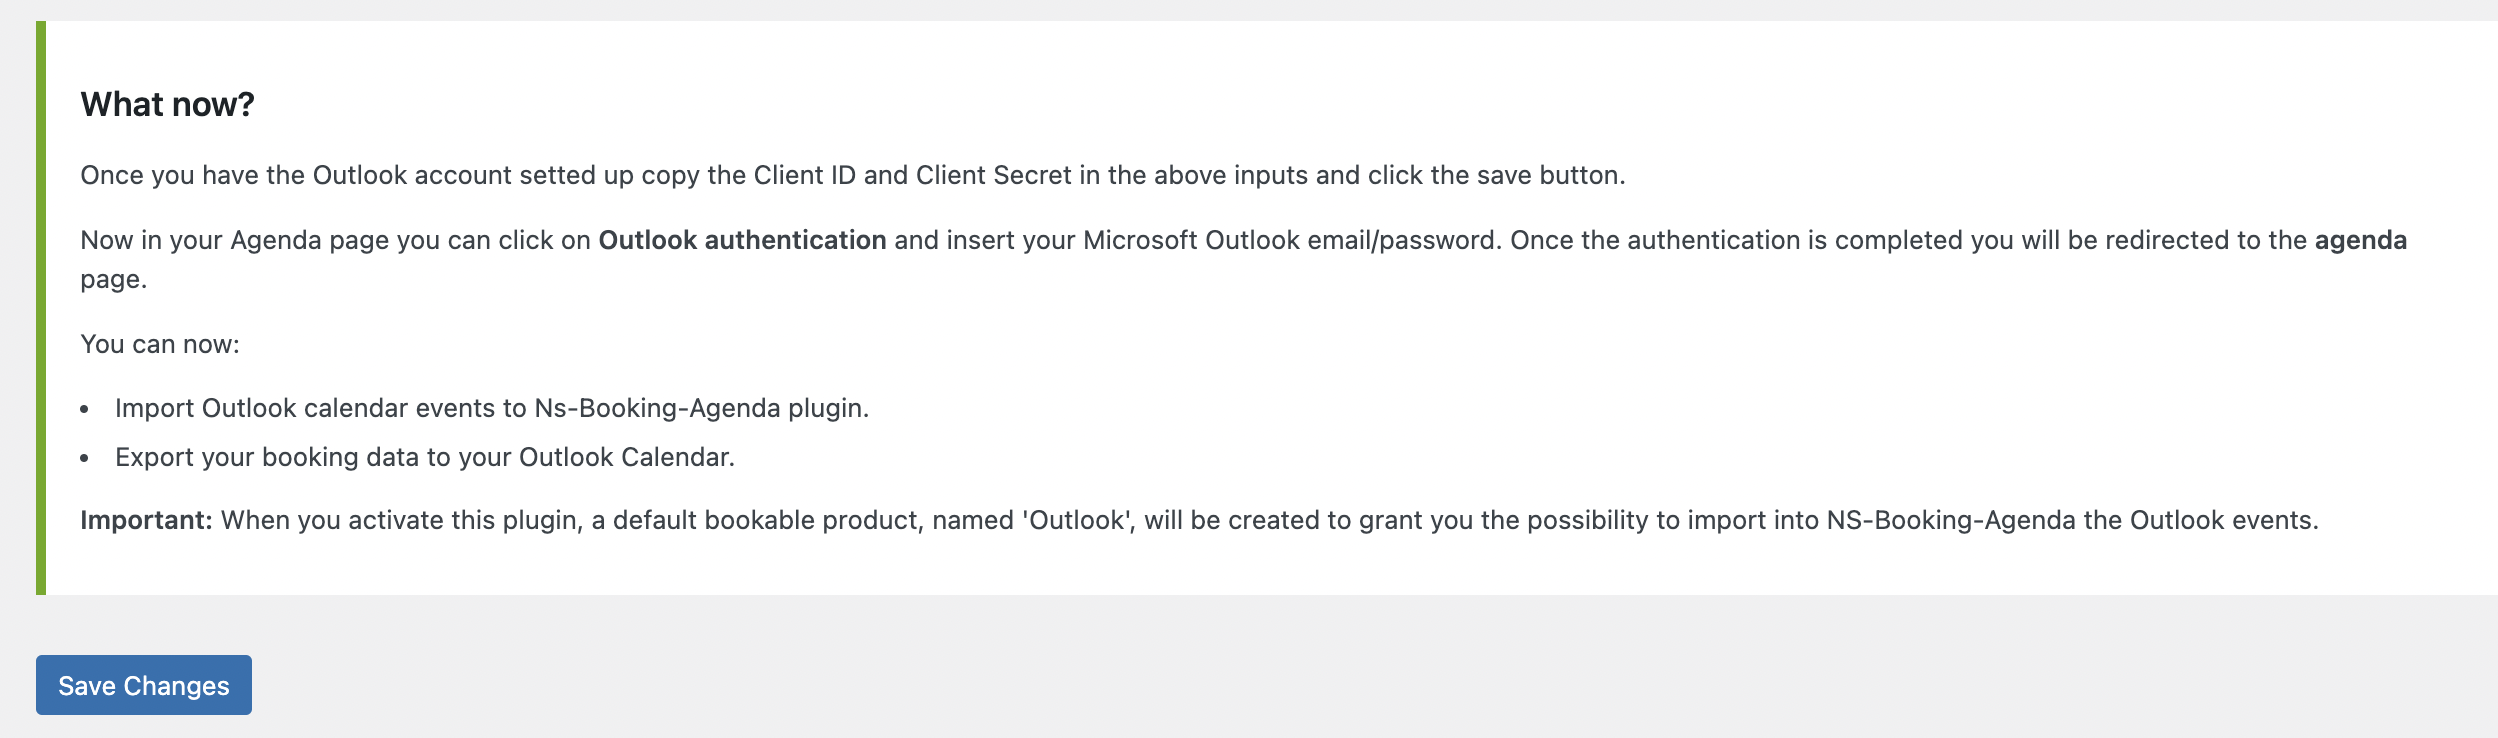Click the 'Export your booking data' list item

coord(425,457)
